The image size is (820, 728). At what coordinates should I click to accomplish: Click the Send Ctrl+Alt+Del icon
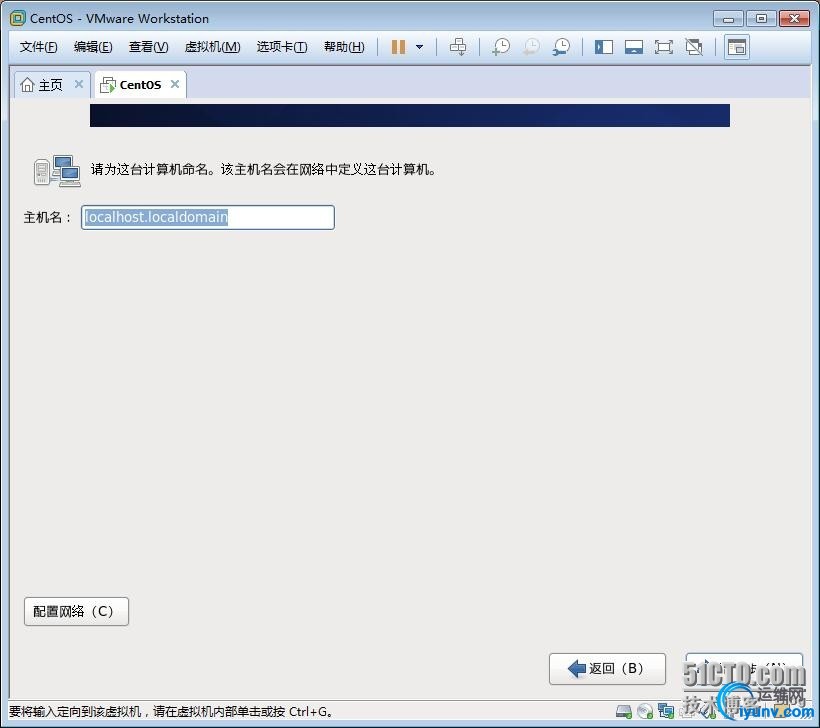point(458,47)
